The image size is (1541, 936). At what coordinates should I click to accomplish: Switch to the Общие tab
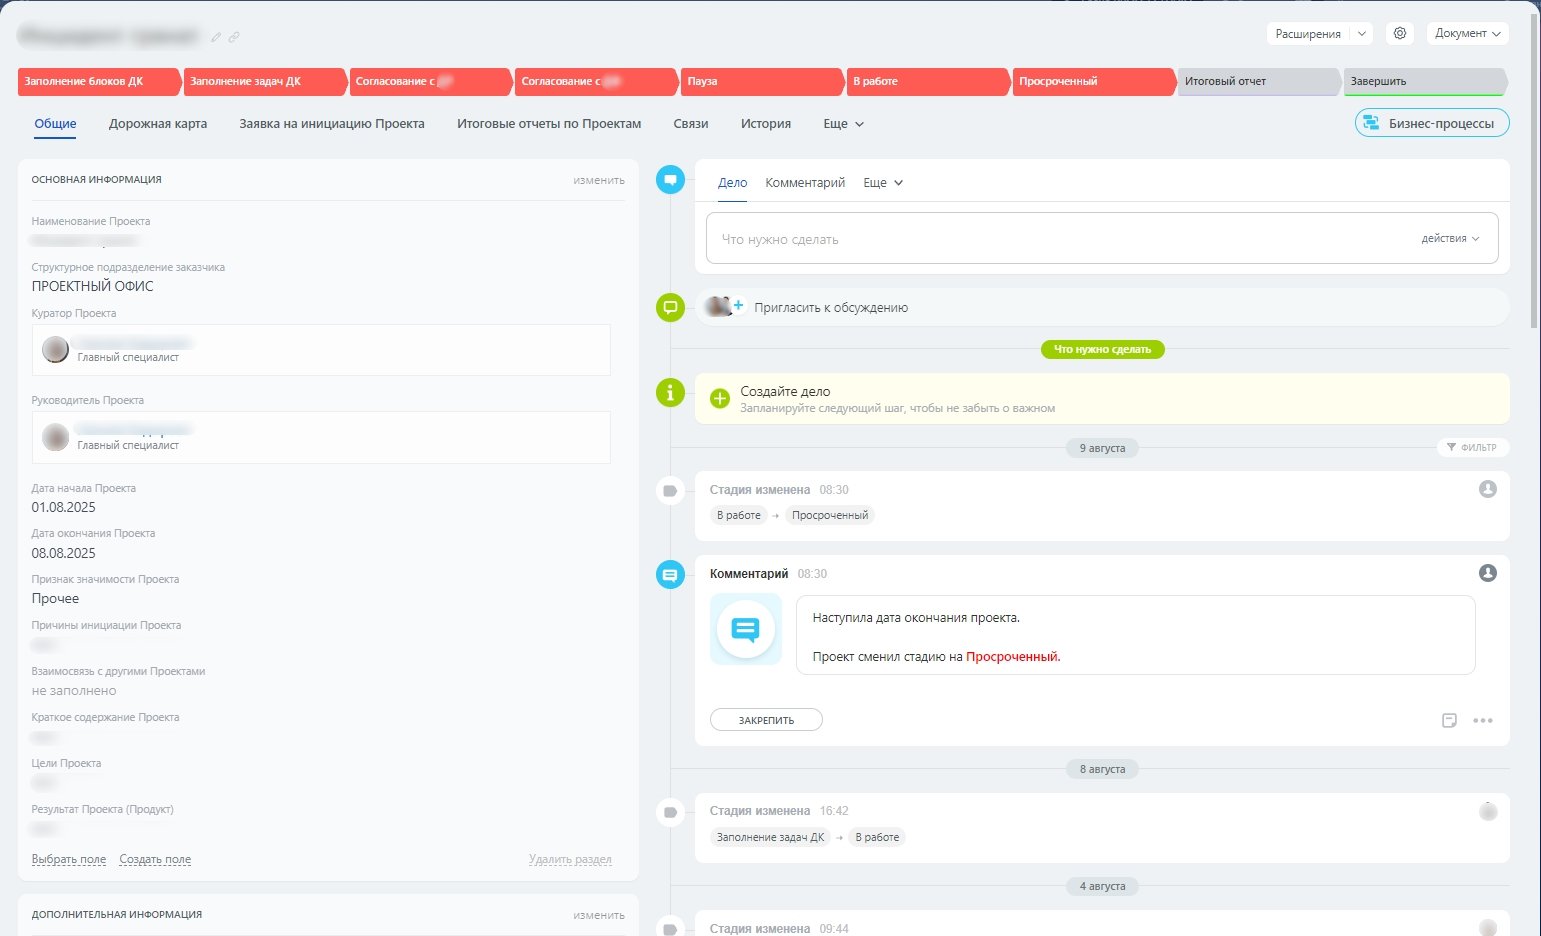click(x=55, y=124)
